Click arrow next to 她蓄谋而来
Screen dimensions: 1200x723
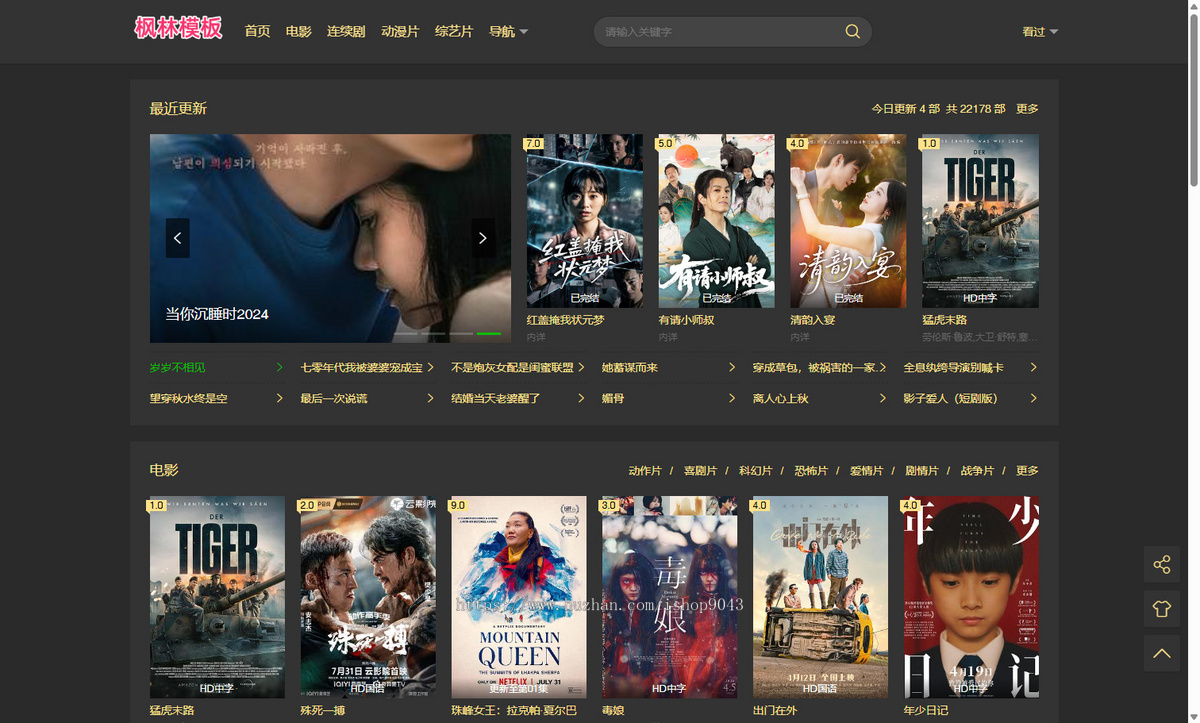[x=732, y=368]
